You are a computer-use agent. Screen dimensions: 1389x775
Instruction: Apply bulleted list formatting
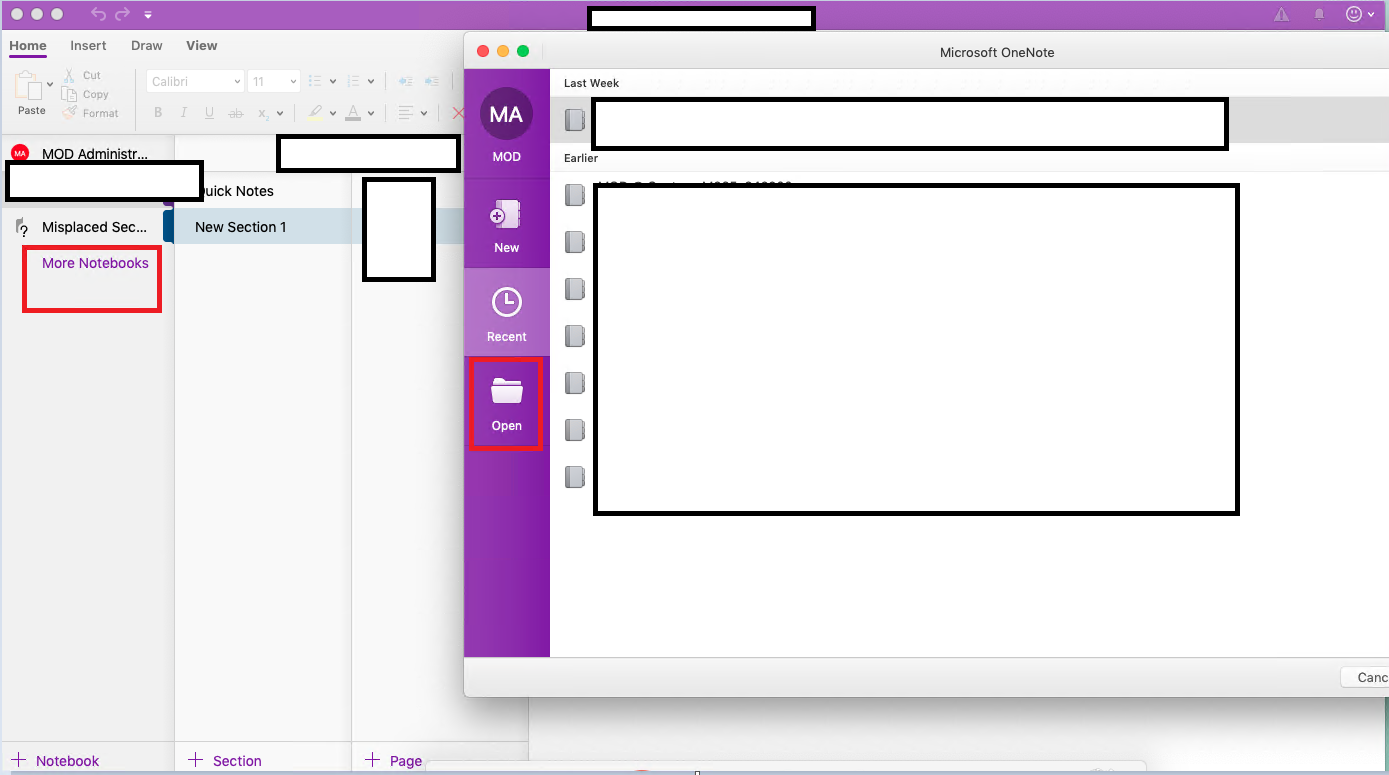pos(315,82)
